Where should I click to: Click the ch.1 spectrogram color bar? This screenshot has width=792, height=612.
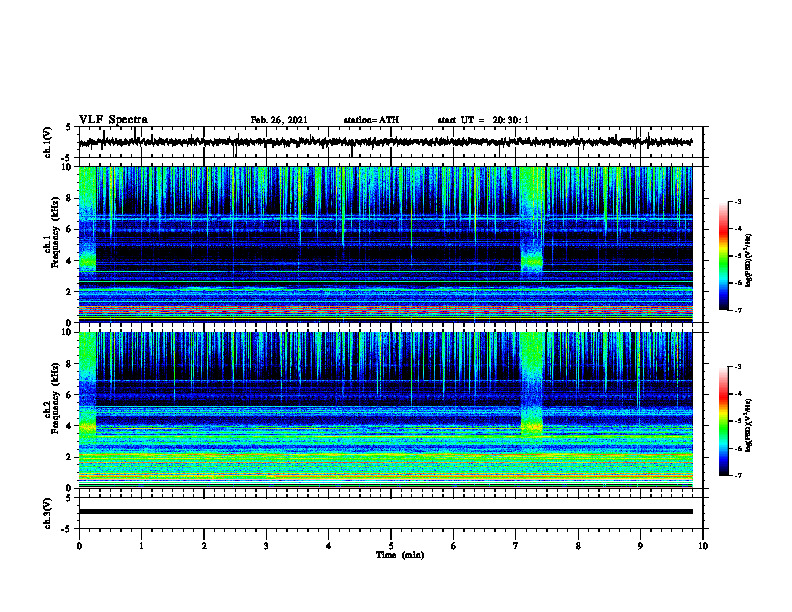click(x=723, y=256)
